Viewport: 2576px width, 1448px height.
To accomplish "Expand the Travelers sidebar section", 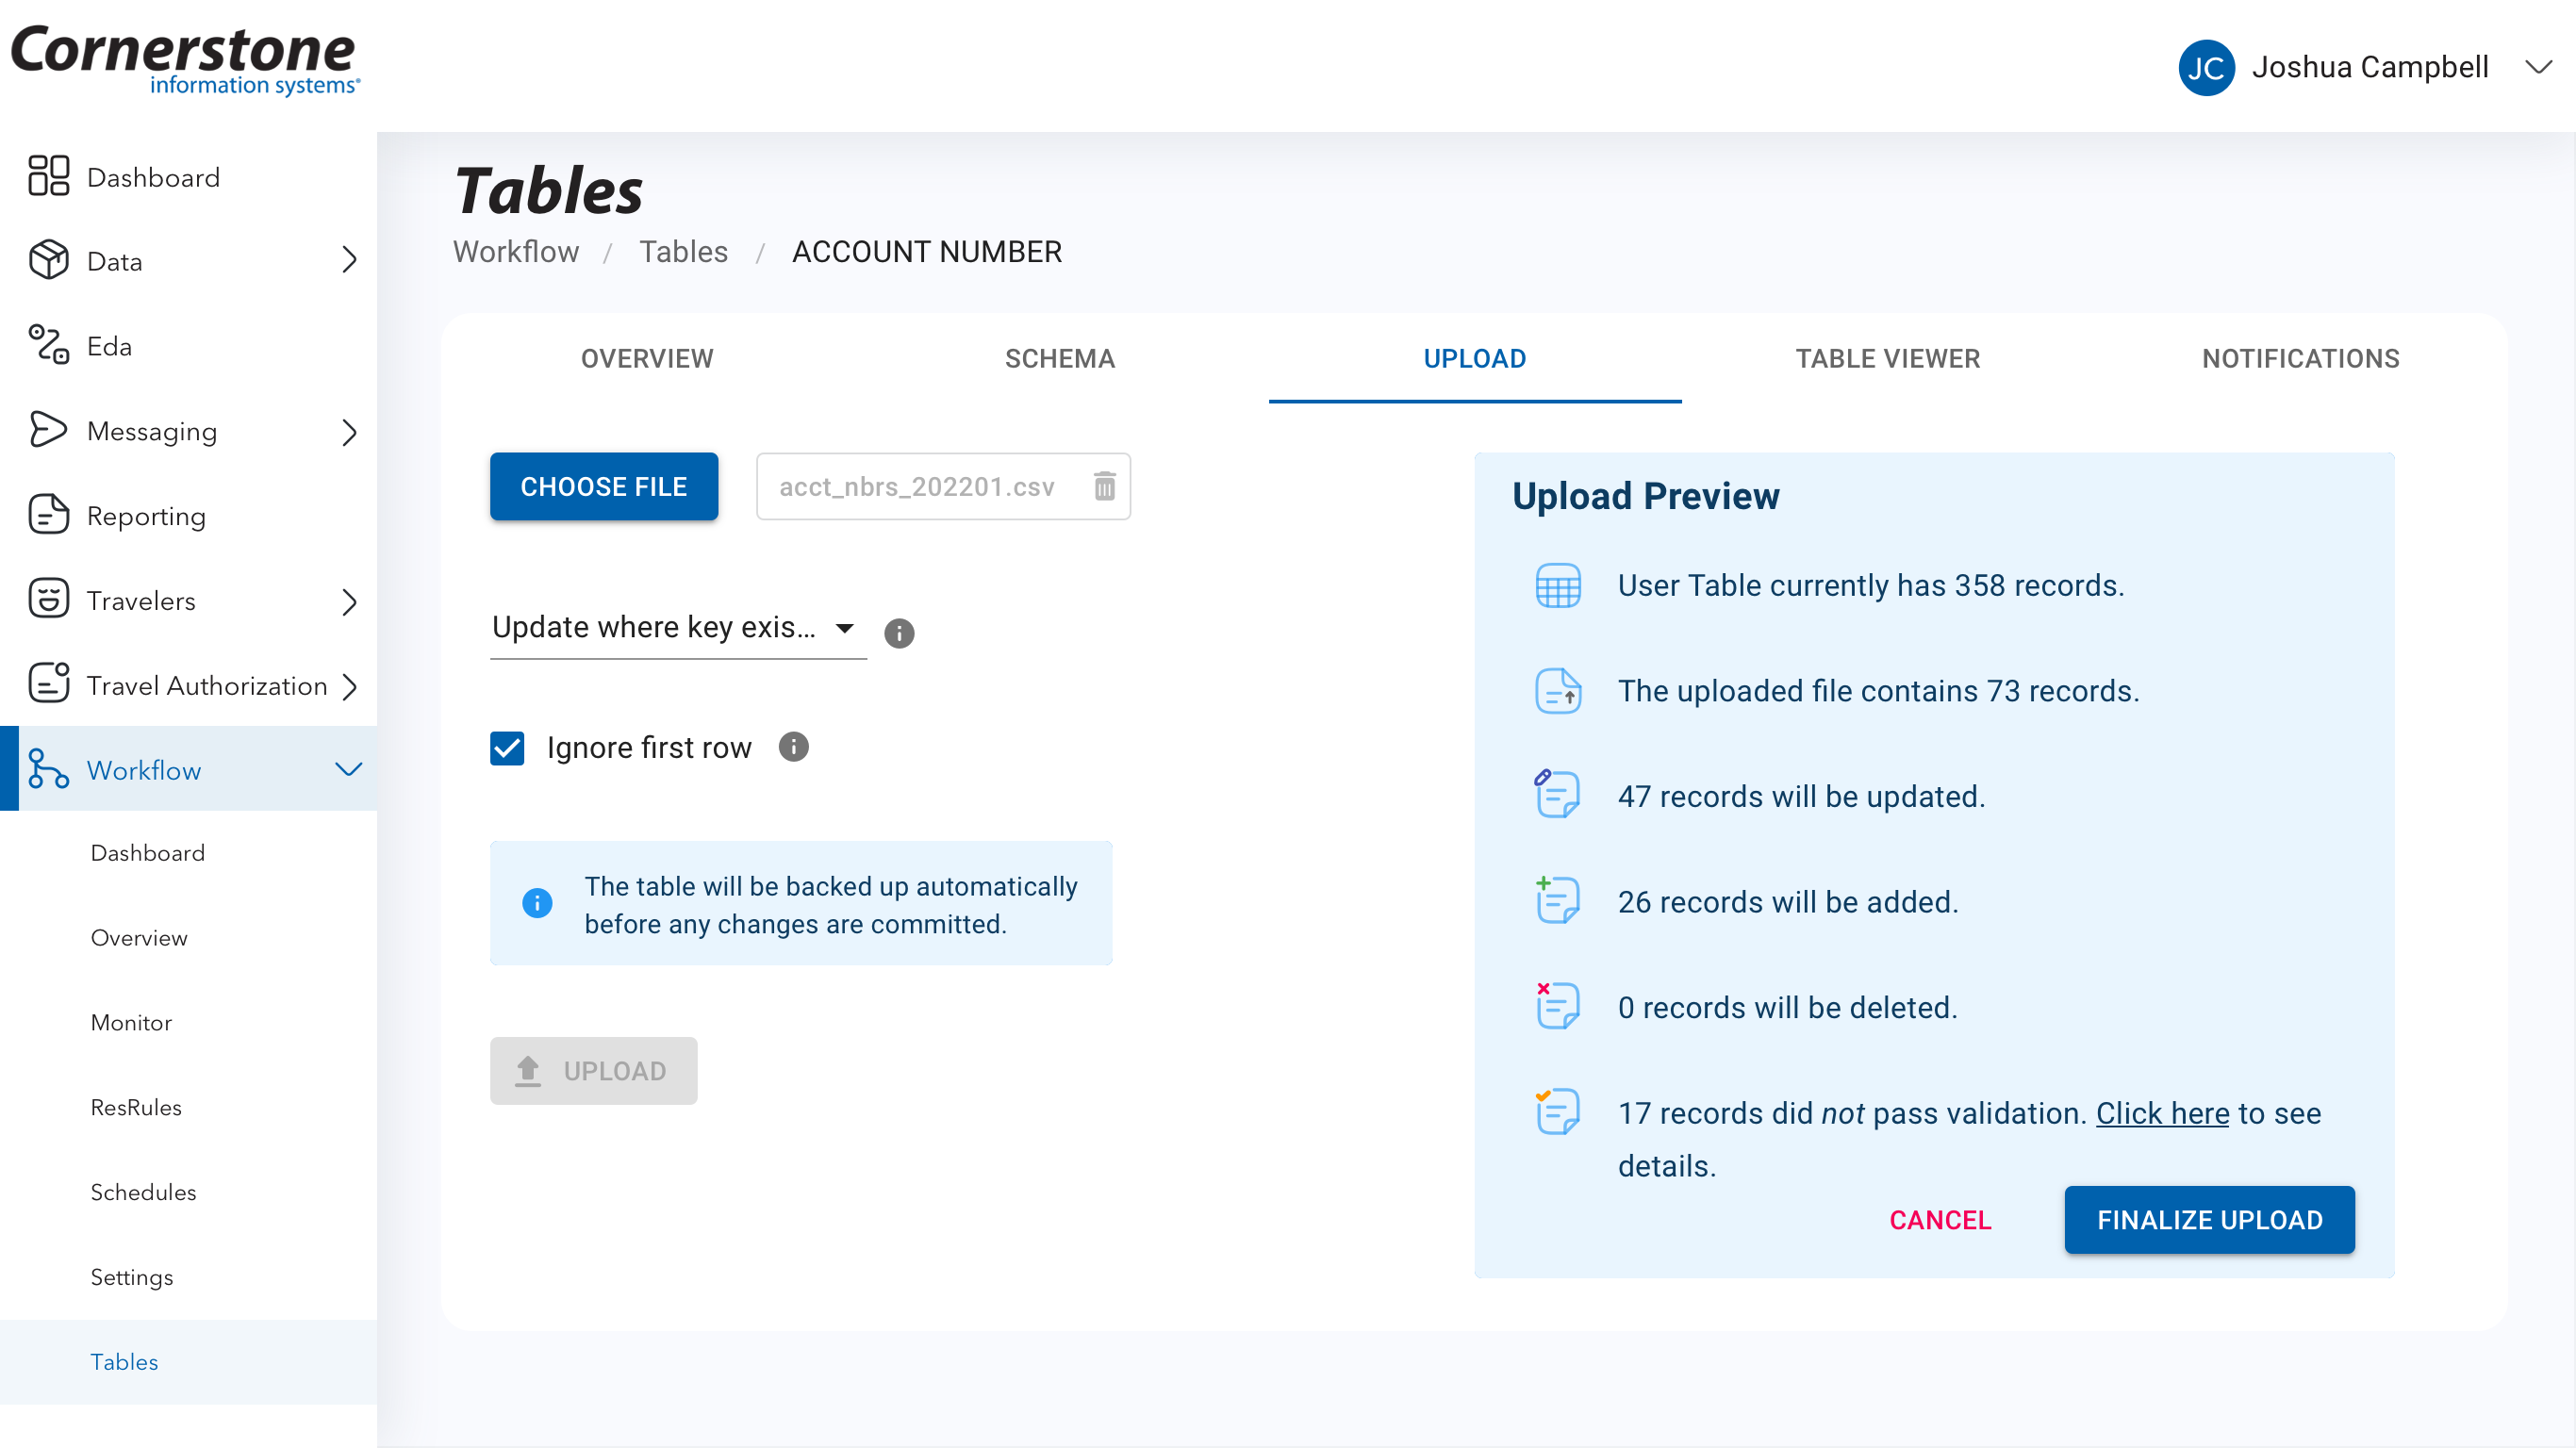I will click(x=348, y=601).
